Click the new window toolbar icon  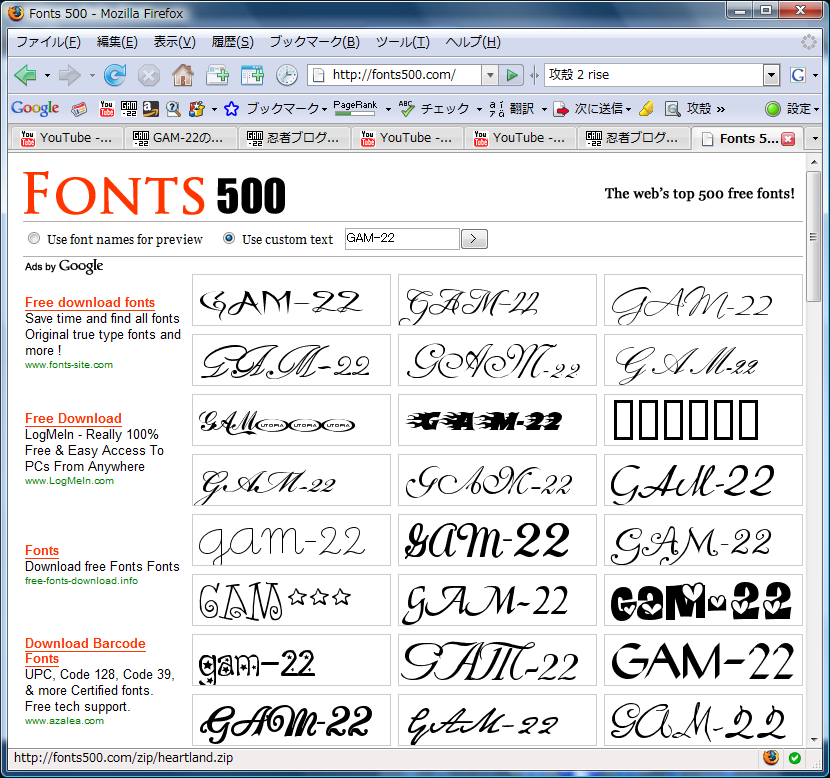pos(252,75)
